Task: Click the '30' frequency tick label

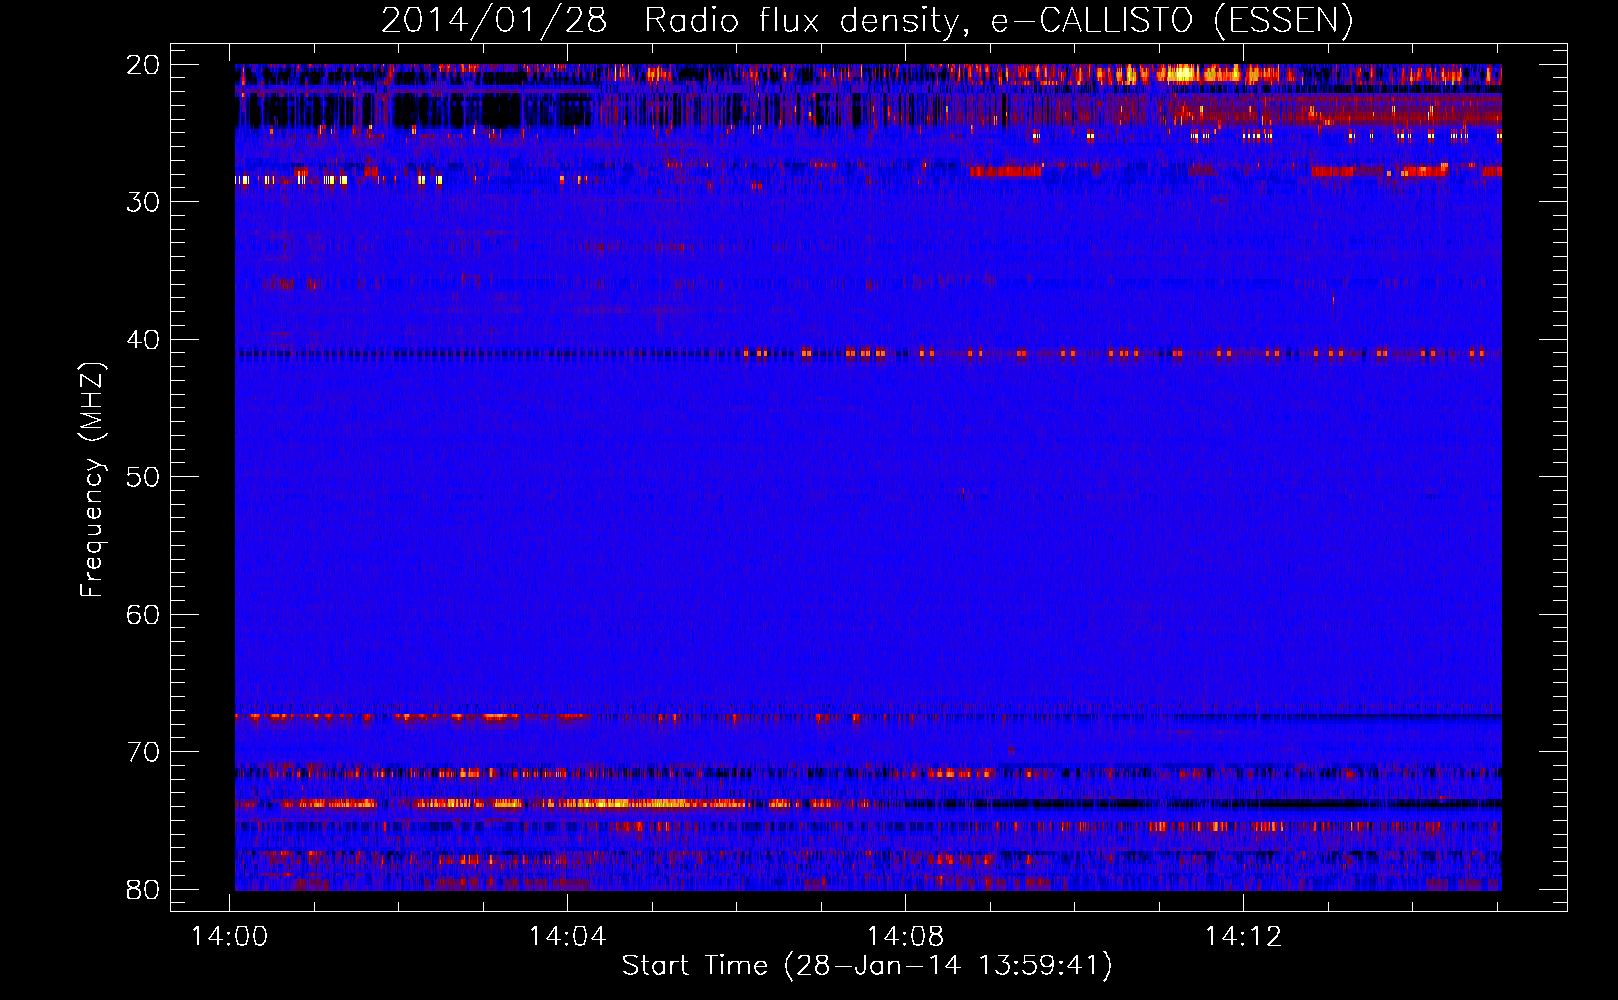Action: pos(143,202)
